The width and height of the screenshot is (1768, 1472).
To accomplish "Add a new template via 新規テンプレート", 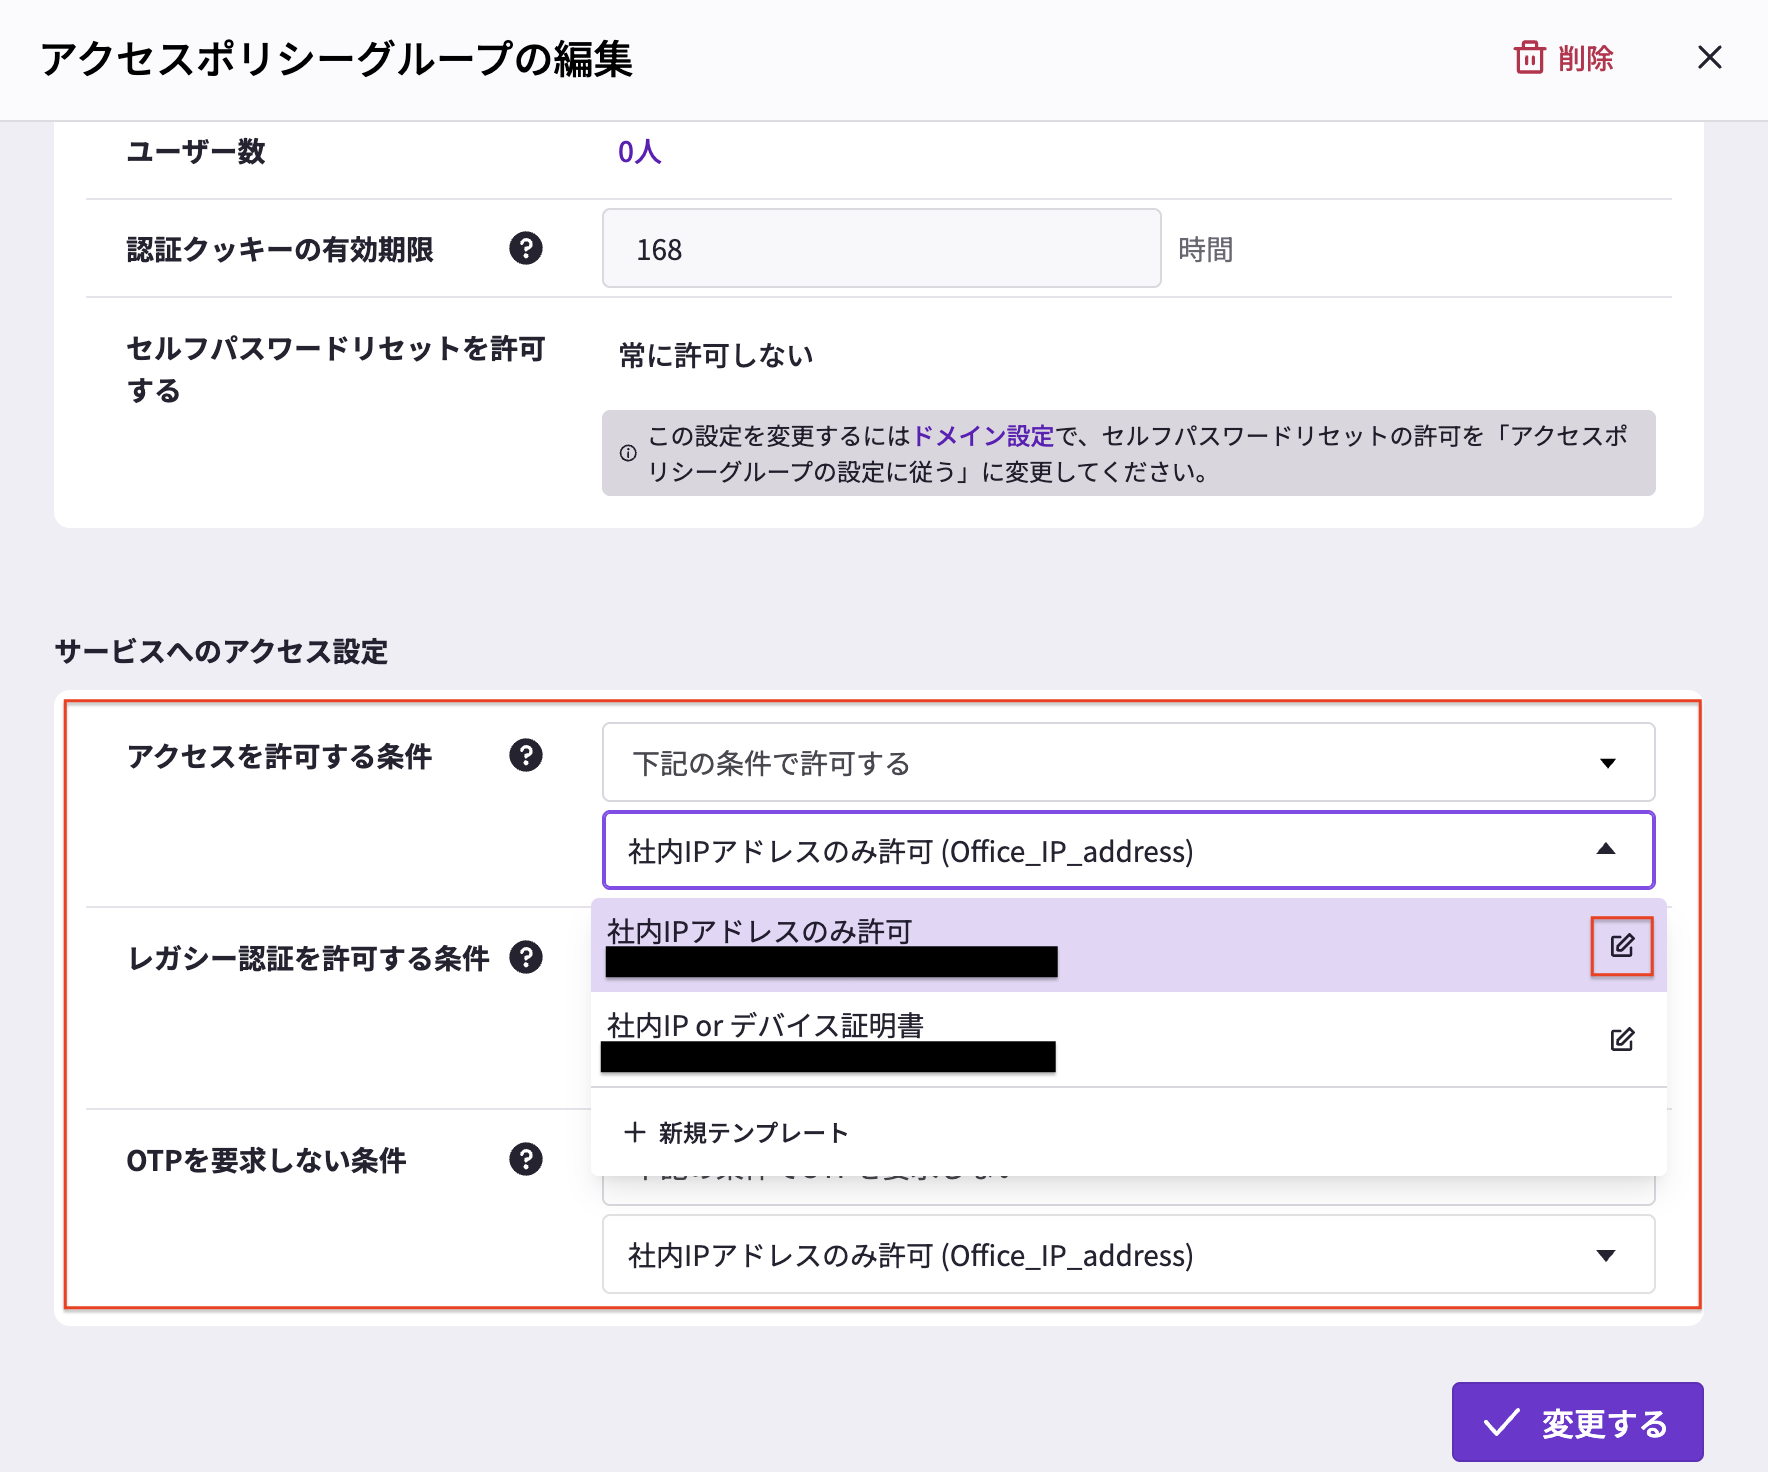I will point(737,1133).
